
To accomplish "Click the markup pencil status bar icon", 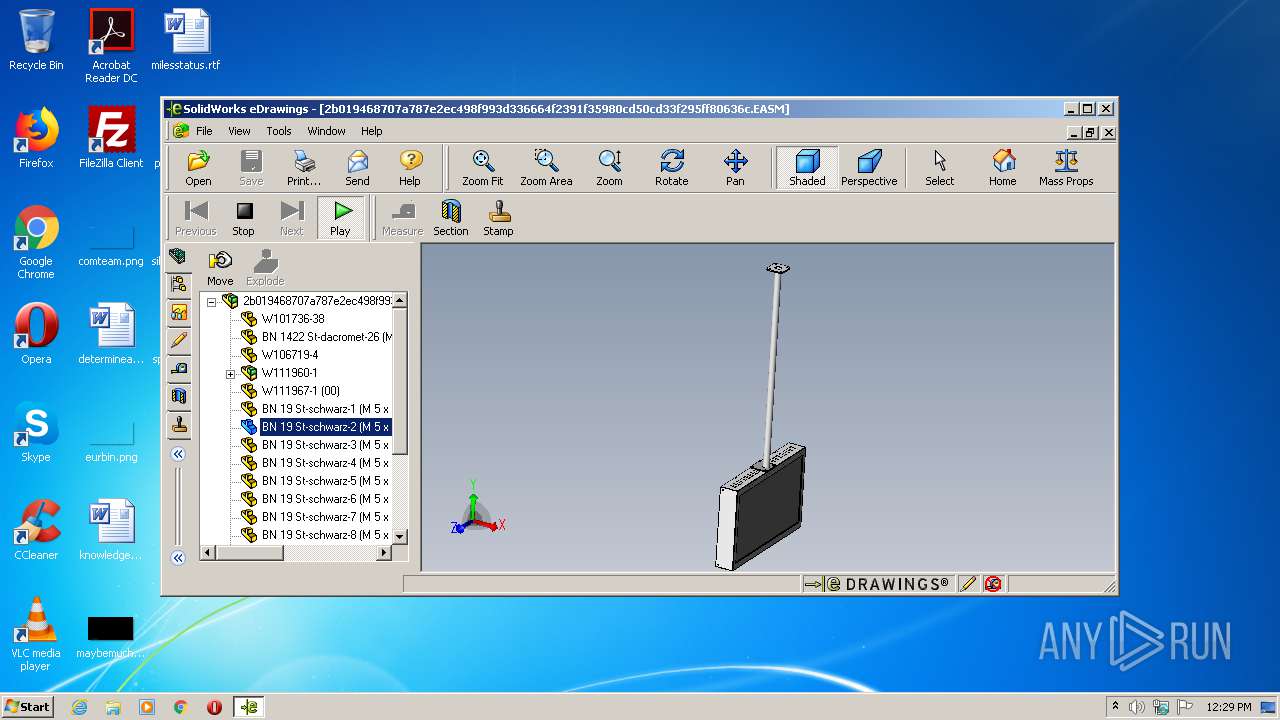I will click(x=967, y=584).
